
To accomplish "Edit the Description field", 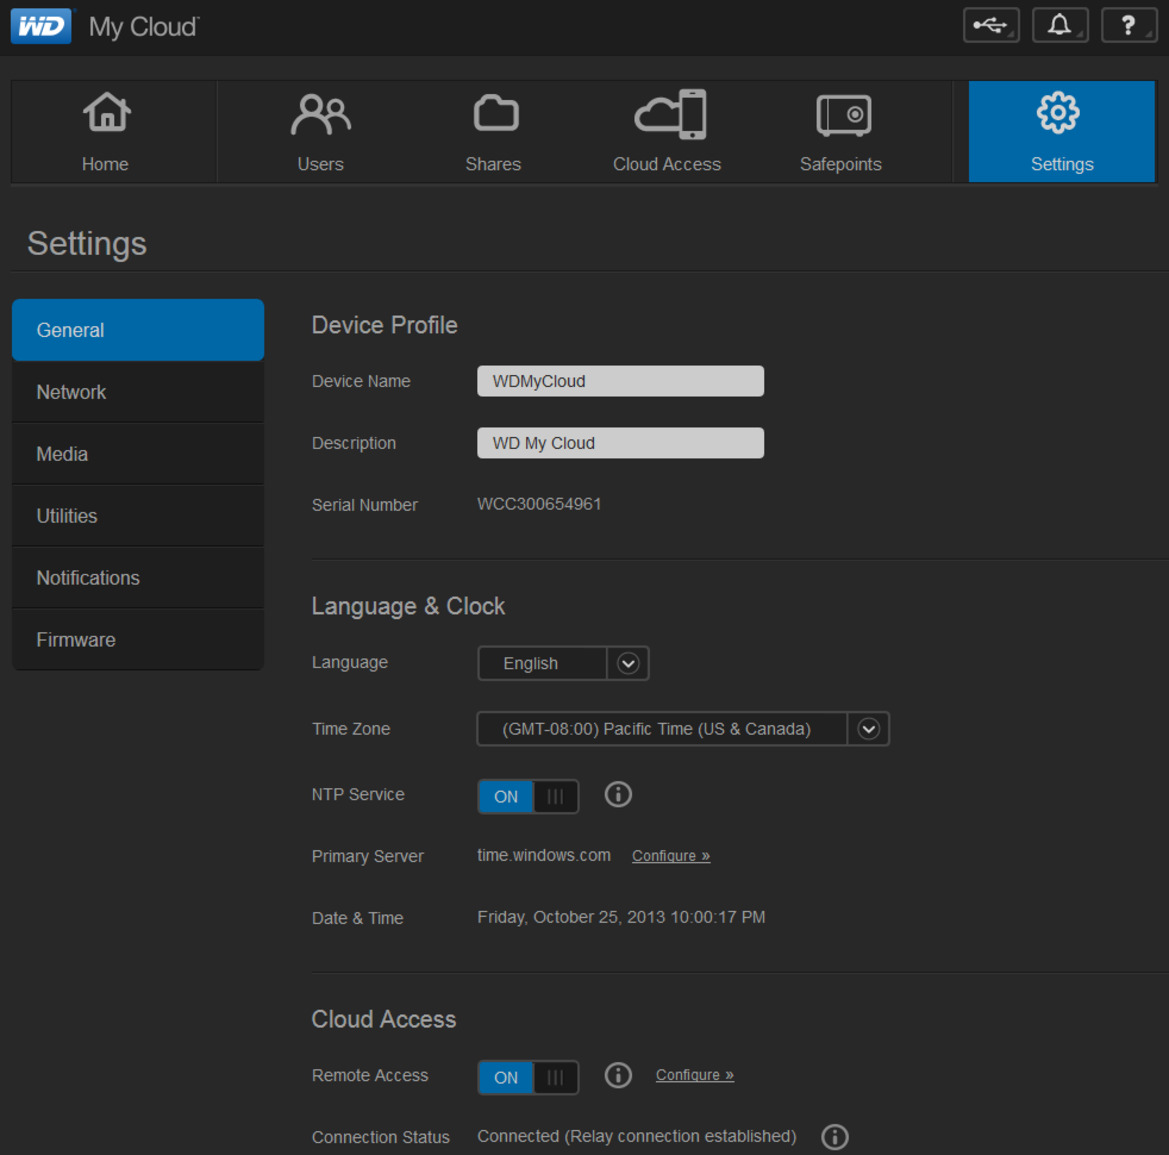I will tap(620, 443).
